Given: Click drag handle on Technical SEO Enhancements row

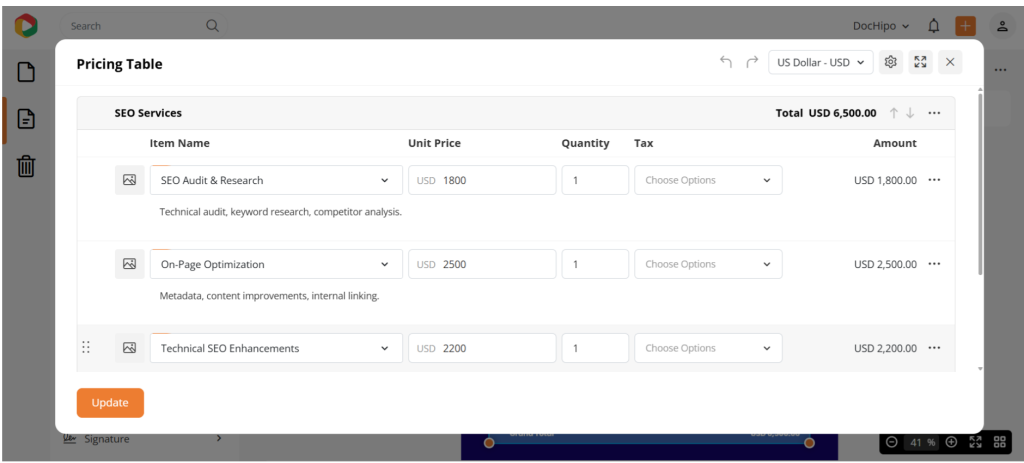Looking at the screenshot, I should coord(86,348).
